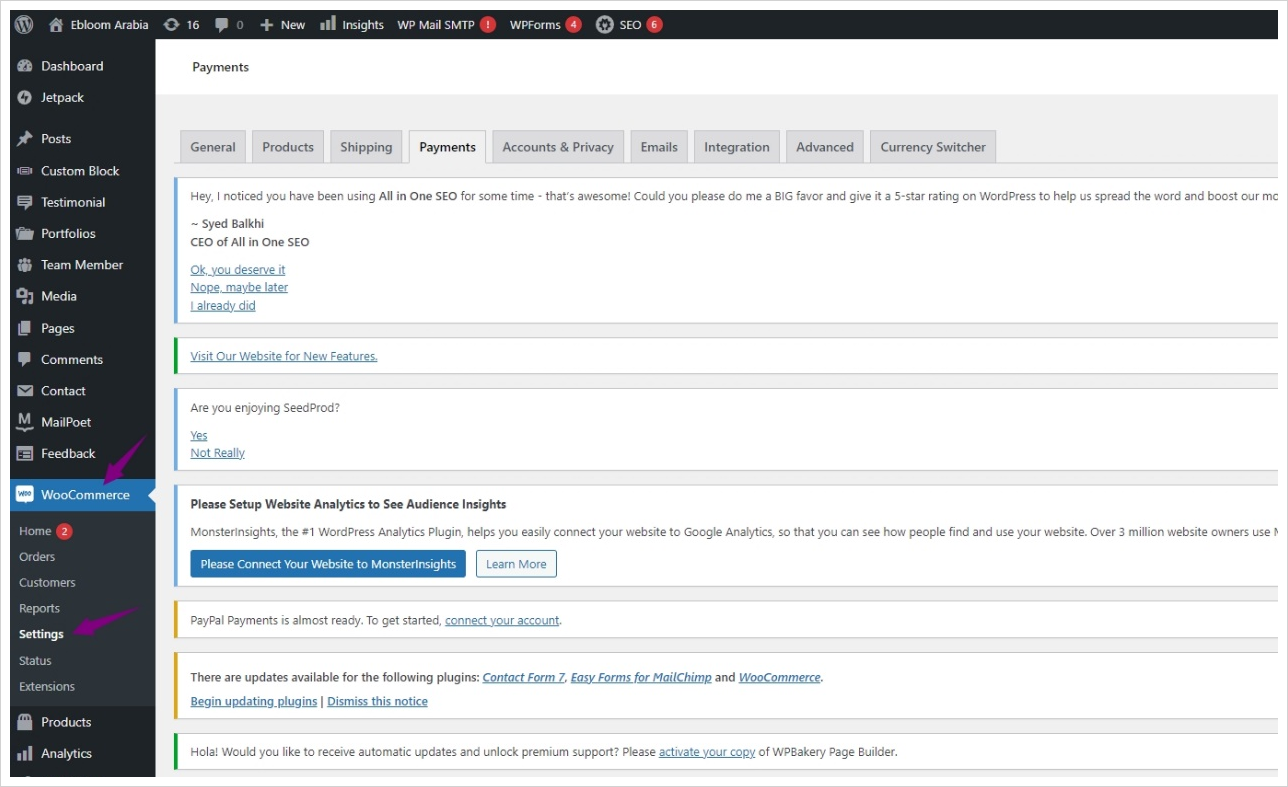The height and width of the screenshot is (787, 1288).
Task: Answer Yes to the SeedProd question
Action: click(x=199, y=435)
